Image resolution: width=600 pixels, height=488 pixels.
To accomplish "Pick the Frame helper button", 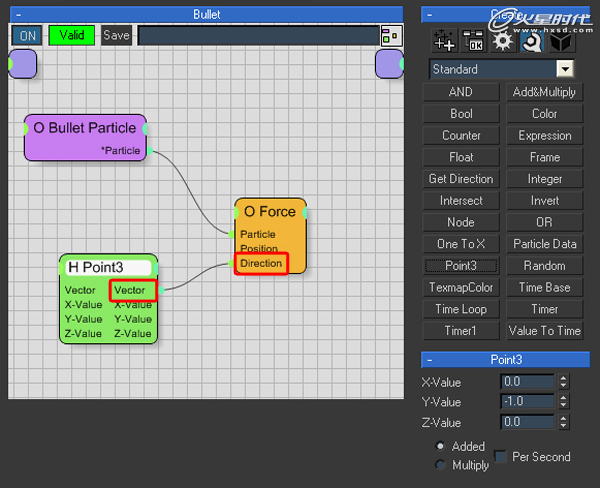I will click(x=544, y=157).
